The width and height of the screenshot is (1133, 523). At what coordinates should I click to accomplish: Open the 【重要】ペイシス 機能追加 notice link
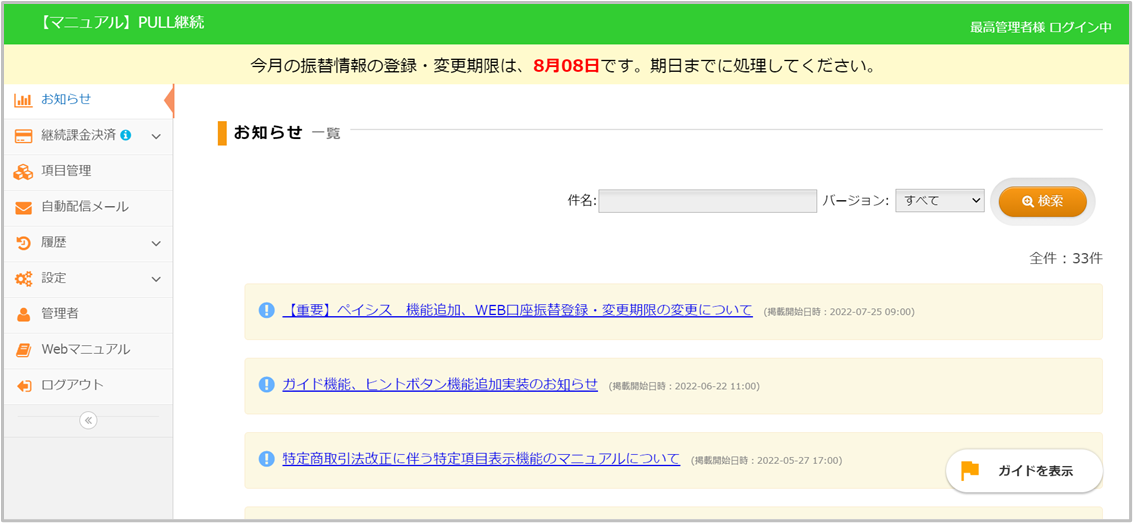click(517, 310)
